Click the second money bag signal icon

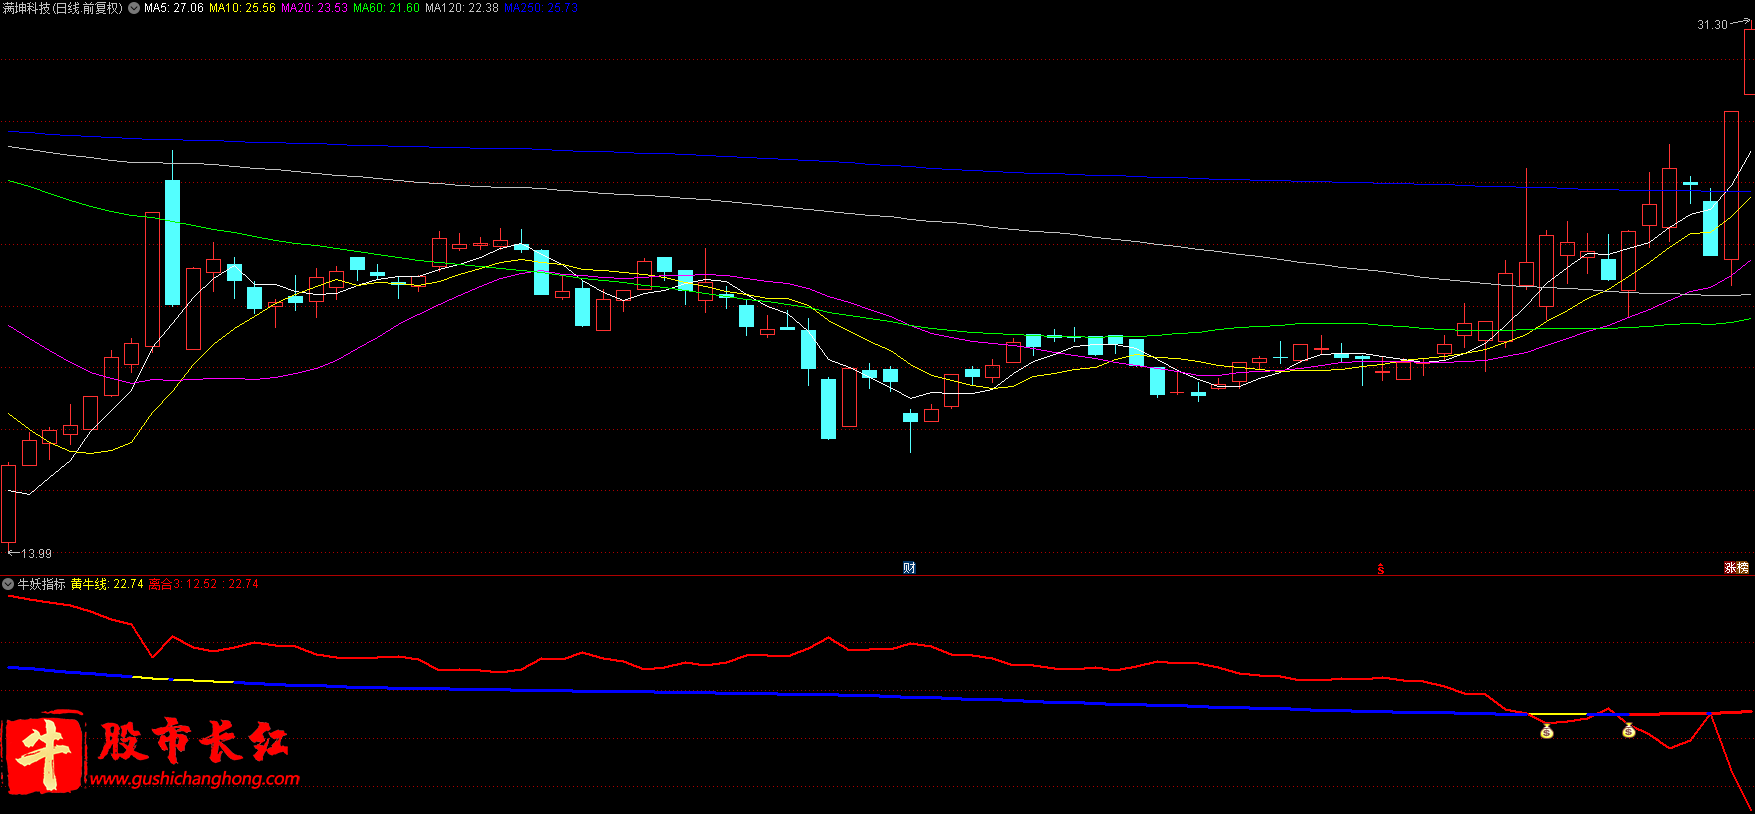point(1628,731)
